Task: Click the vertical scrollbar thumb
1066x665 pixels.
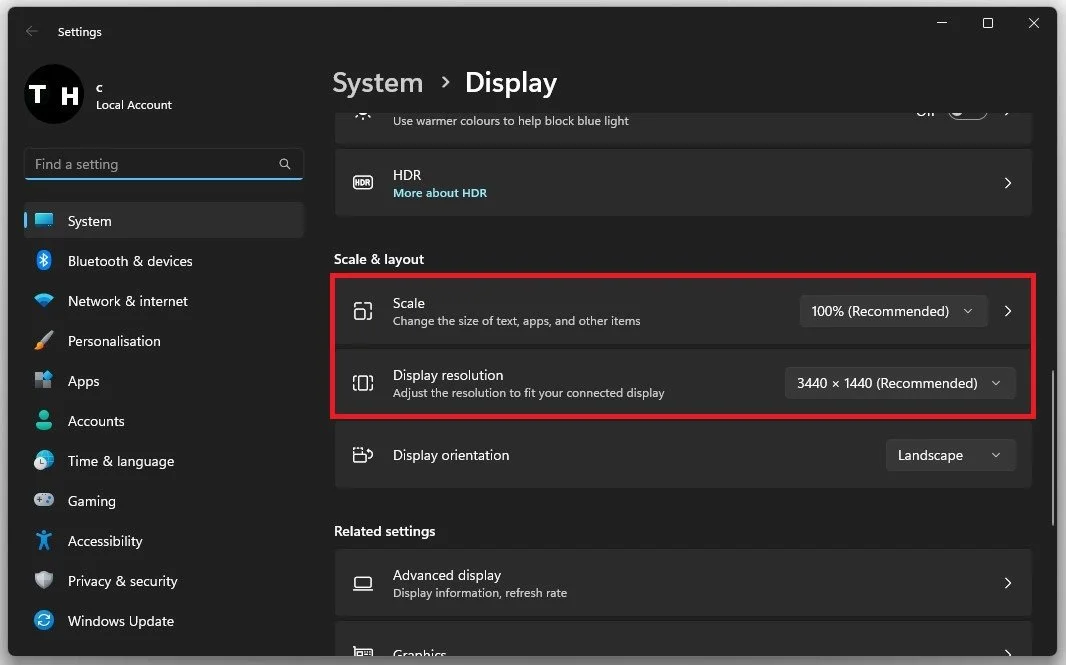Action: 1053,447
